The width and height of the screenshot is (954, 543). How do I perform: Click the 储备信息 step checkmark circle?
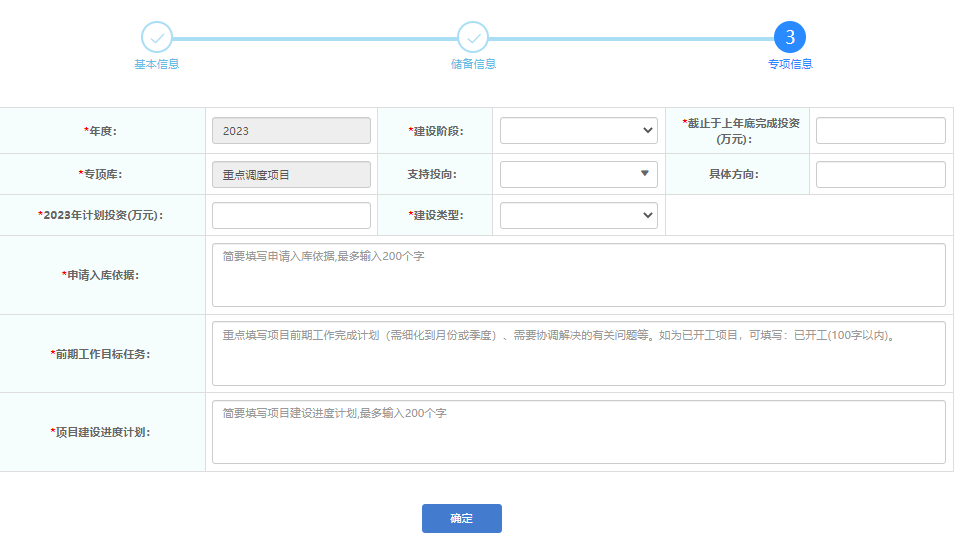(x=473, y=38)
